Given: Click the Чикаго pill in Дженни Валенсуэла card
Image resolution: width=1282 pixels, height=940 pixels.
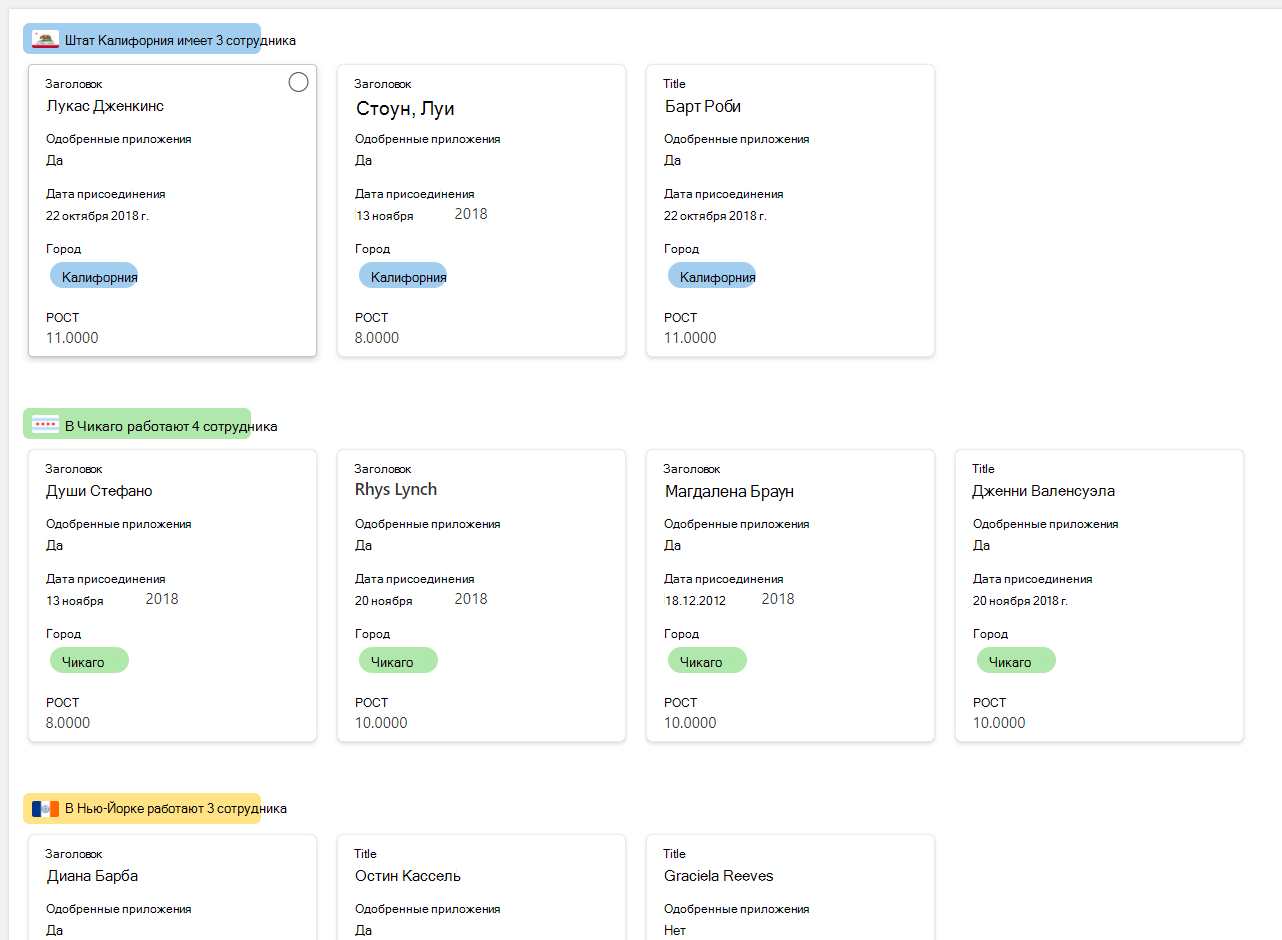Looking at the screenshot, I should (x=1016, y=660).
